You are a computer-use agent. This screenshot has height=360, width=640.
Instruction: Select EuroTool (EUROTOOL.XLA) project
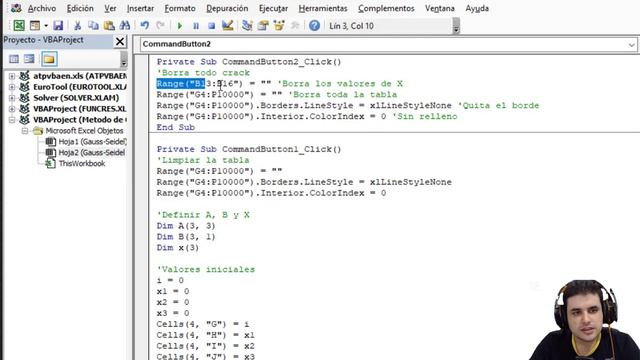coord(80,87)
